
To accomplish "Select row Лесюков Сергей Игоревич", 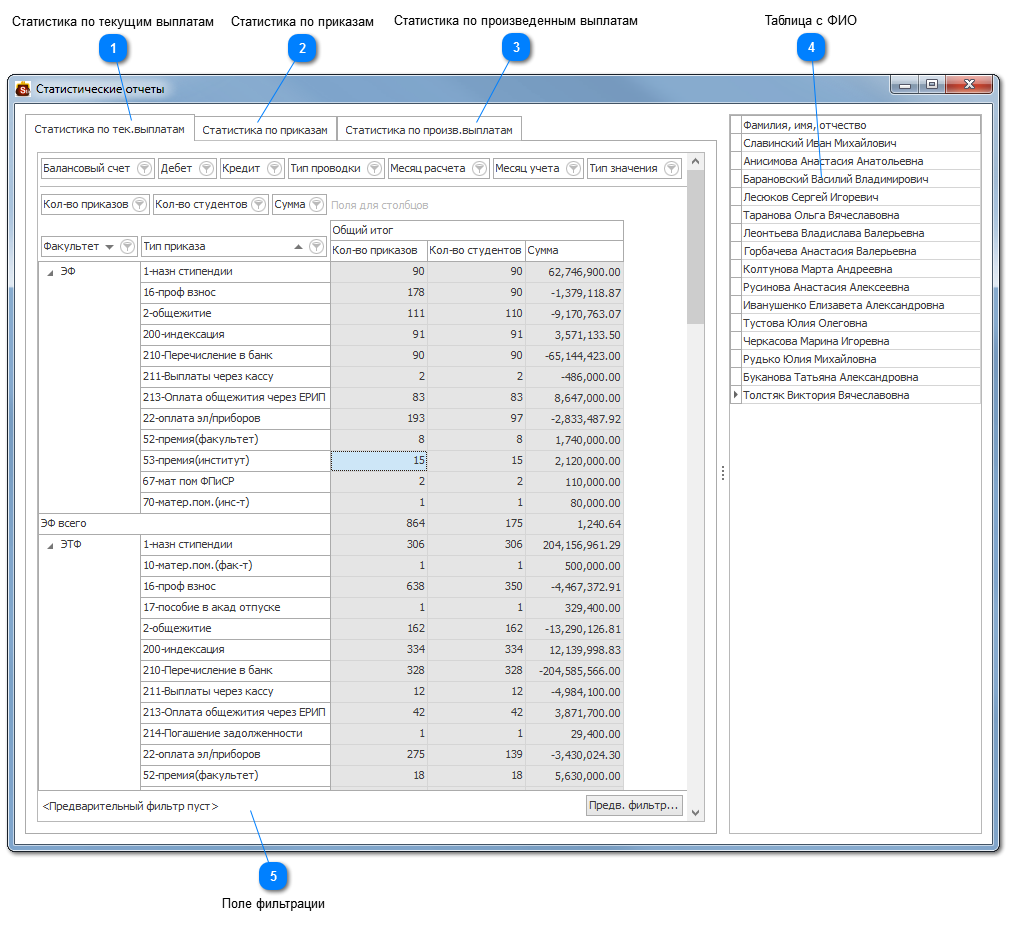I will [x=861, y=197].
